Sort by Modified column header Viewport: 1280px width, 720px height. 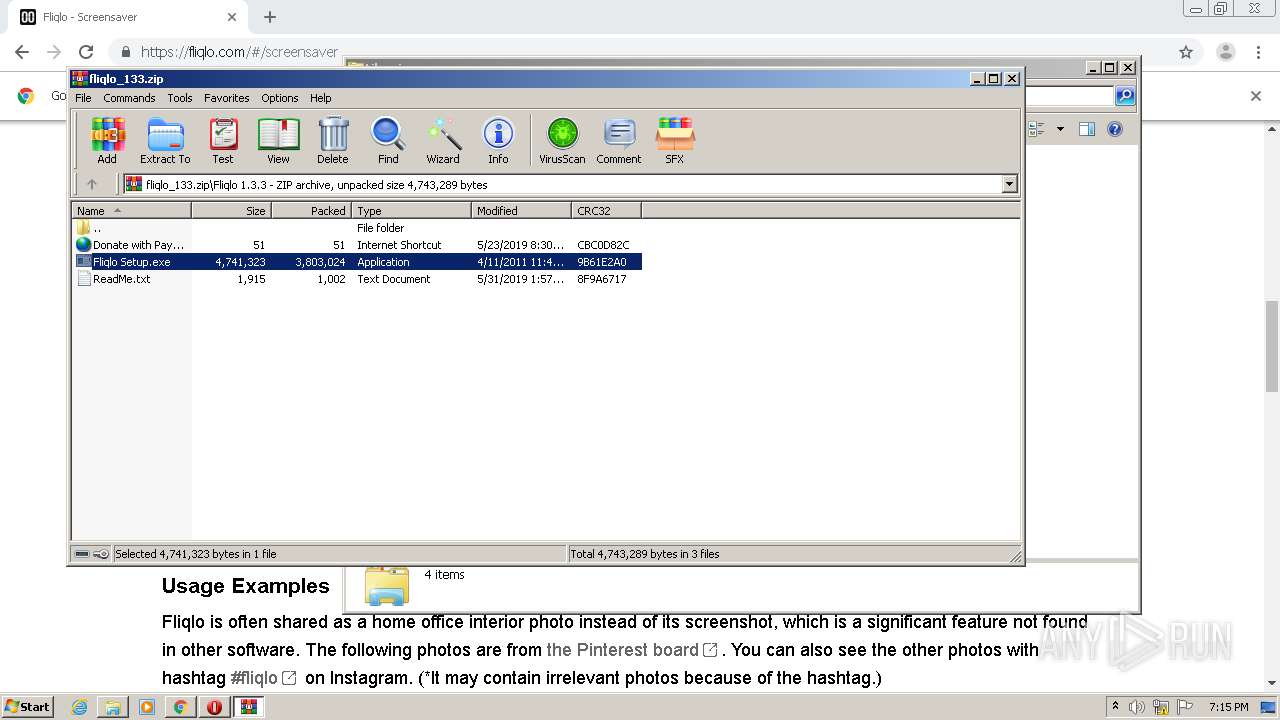pyautogui.click(x=521, y=211)
